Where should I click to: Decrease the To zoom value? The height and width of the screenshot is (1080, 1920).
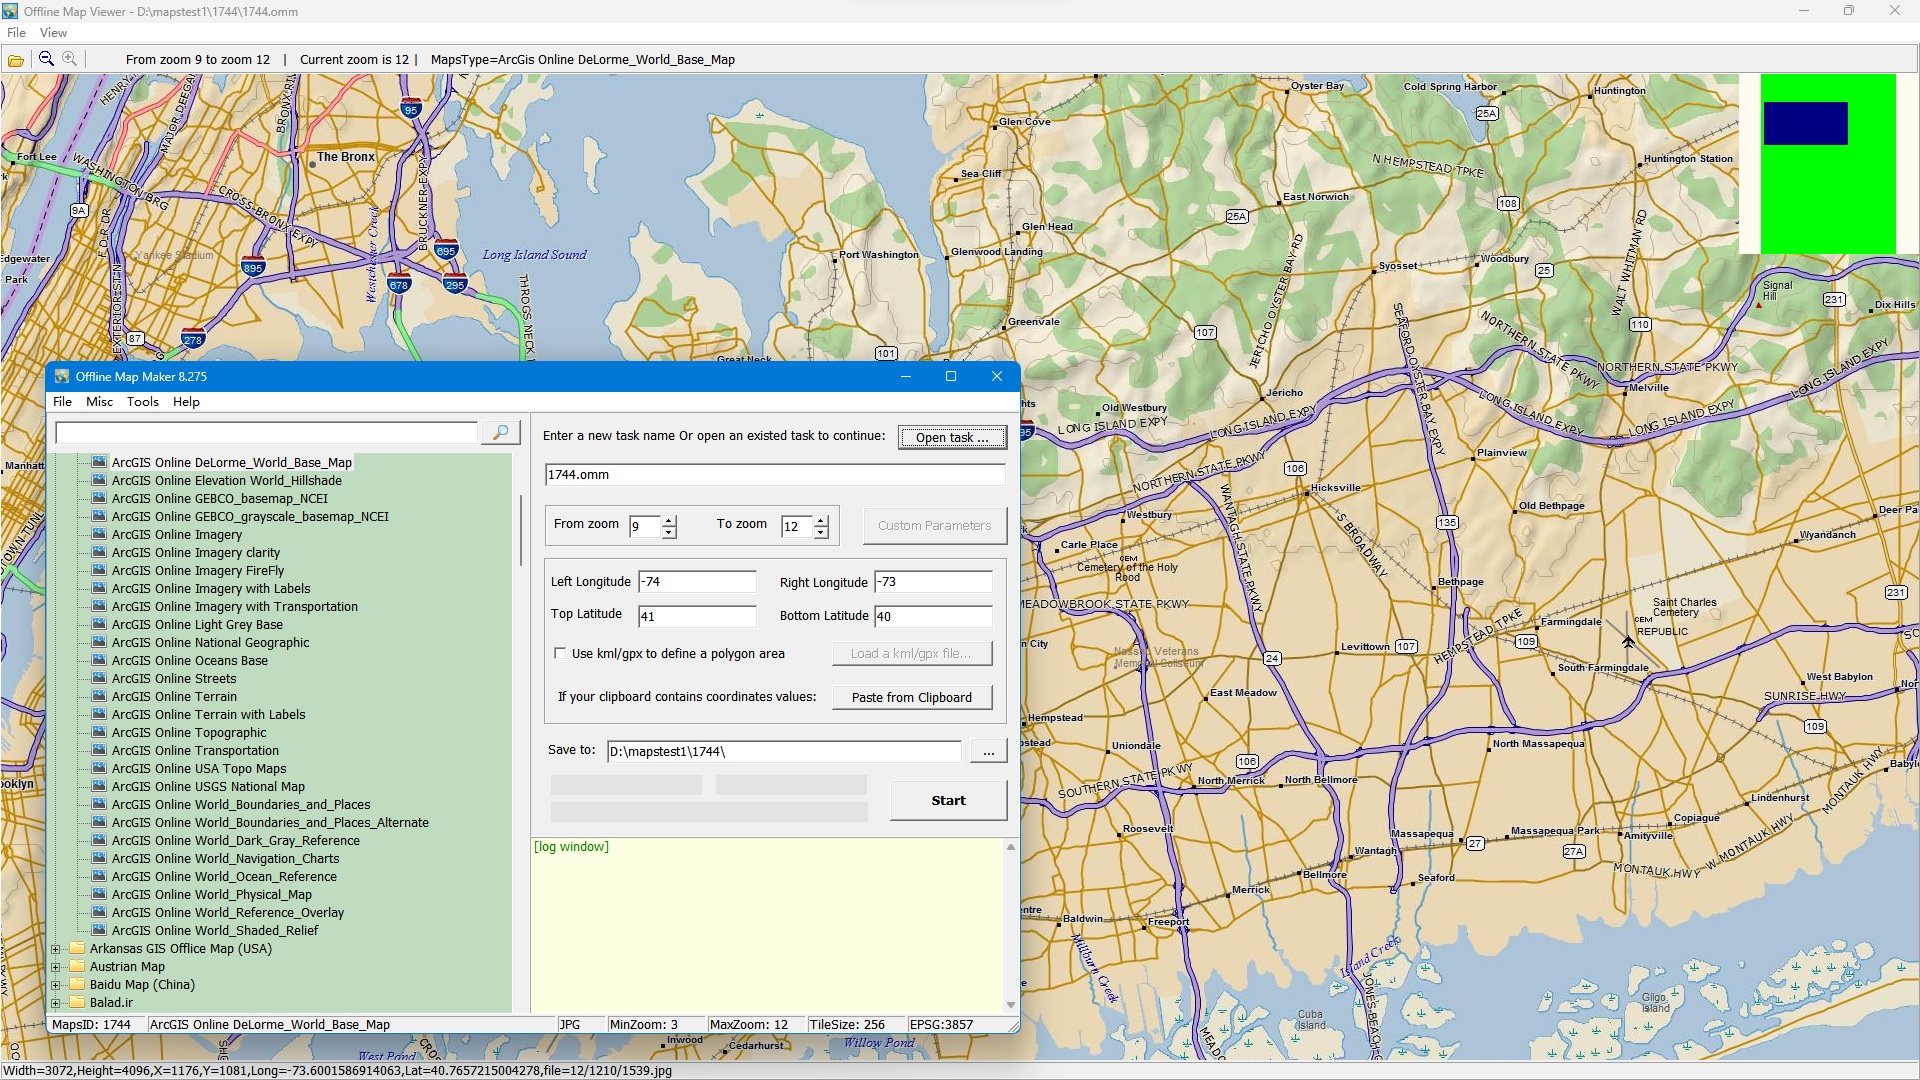click(821, 532)
